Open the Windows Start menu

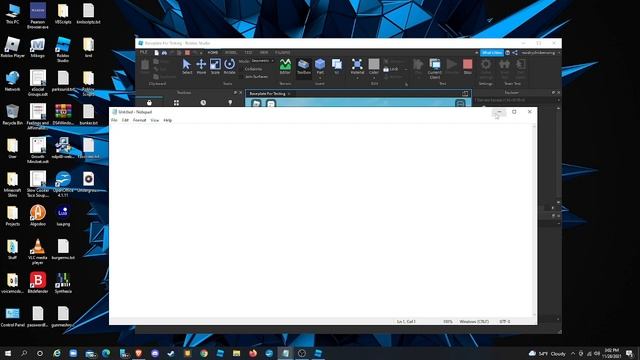pyautogui.click(x=7, y=353)
